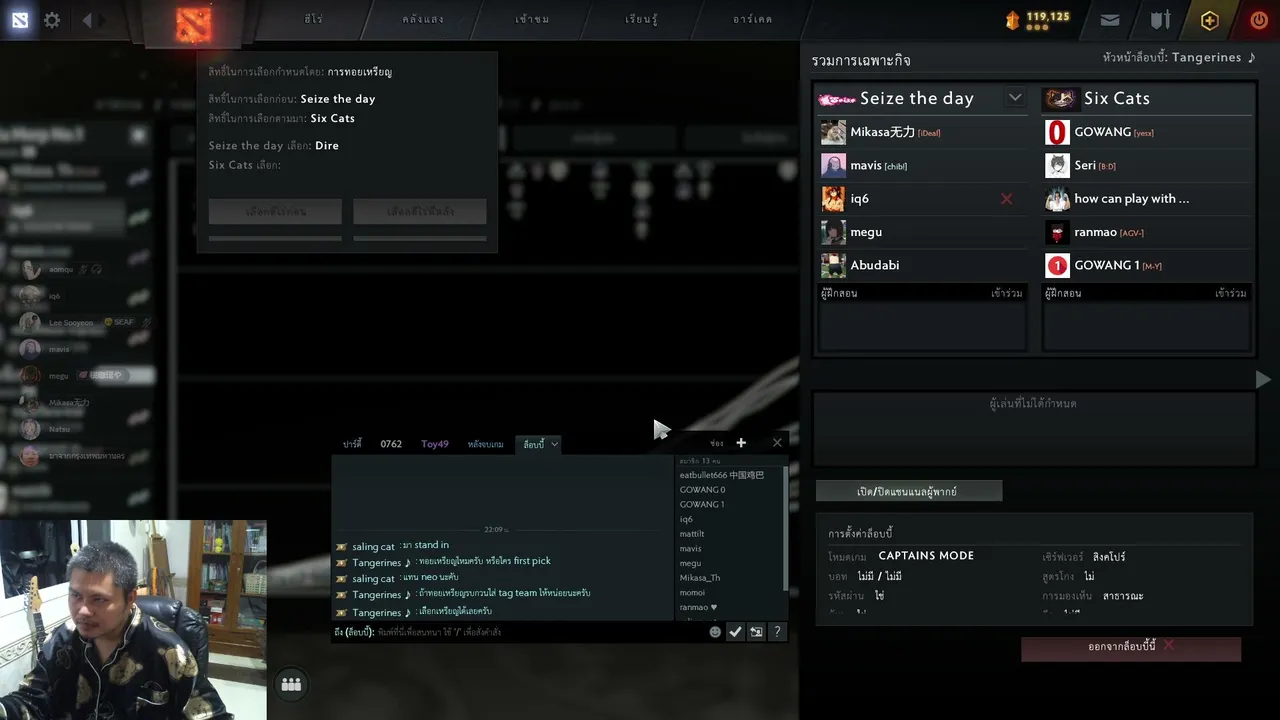Open the settings gear in top bar
The height and width of the screenshot is (720, 1280).
[52, 20]
